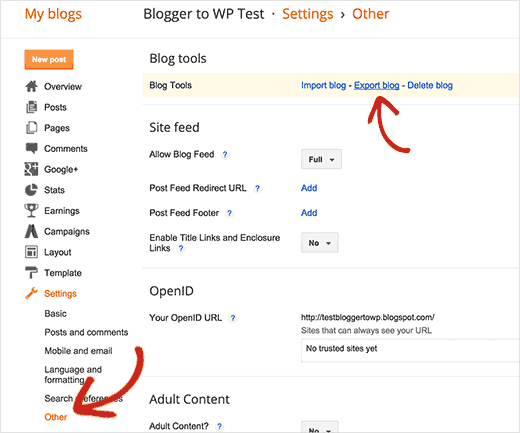Screen dimensions: 520x433
Task: Open help for Your OpenID URL
Action: (x=233, y=318)
